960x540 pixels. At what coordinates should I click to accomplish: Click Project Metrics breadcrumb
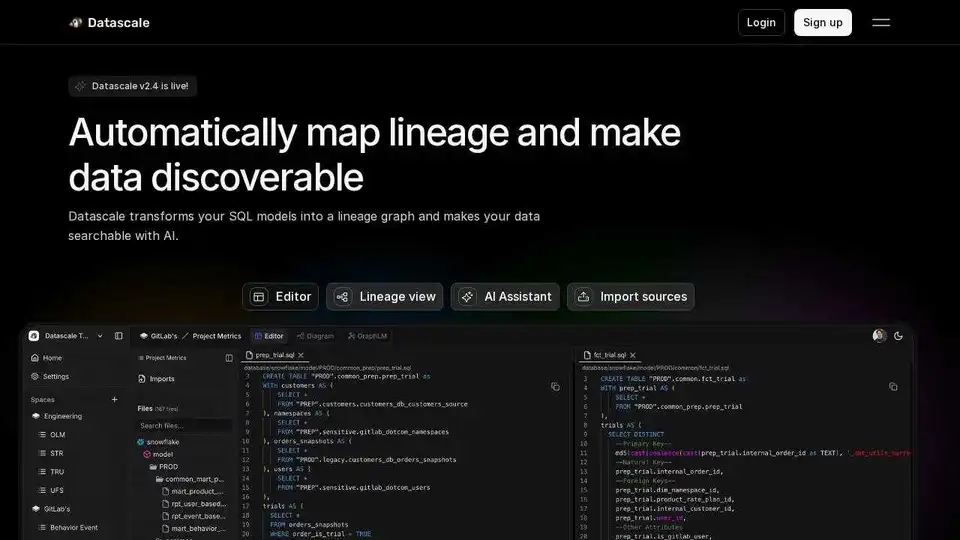(x=217, y=336)
